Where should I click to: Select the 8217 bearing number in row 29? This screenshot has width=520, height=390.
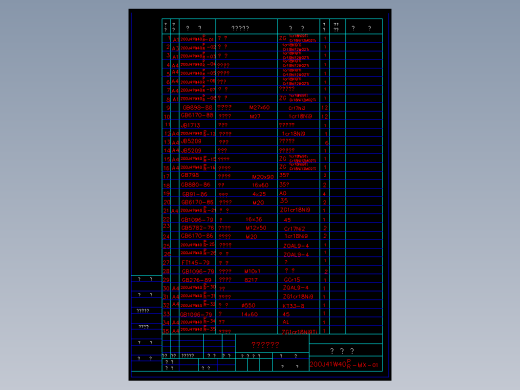coord(251,280)
